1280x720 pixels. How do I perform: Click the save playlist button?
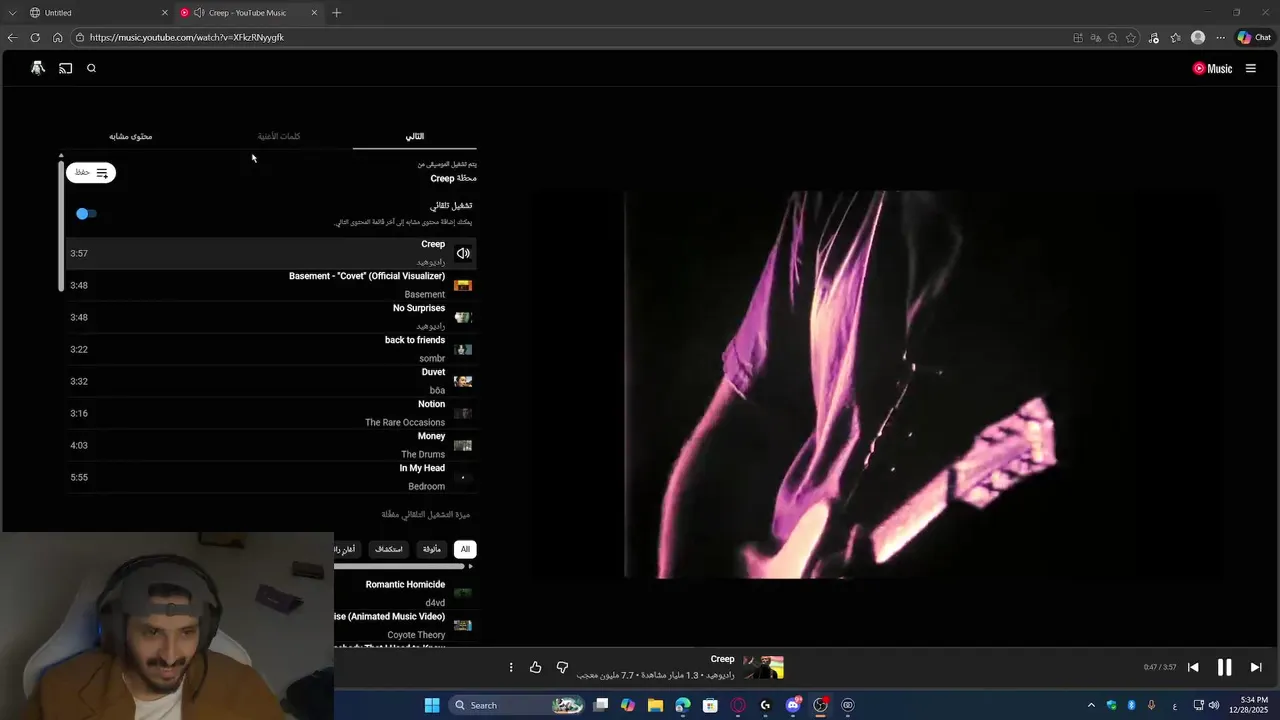pos(91,173)
